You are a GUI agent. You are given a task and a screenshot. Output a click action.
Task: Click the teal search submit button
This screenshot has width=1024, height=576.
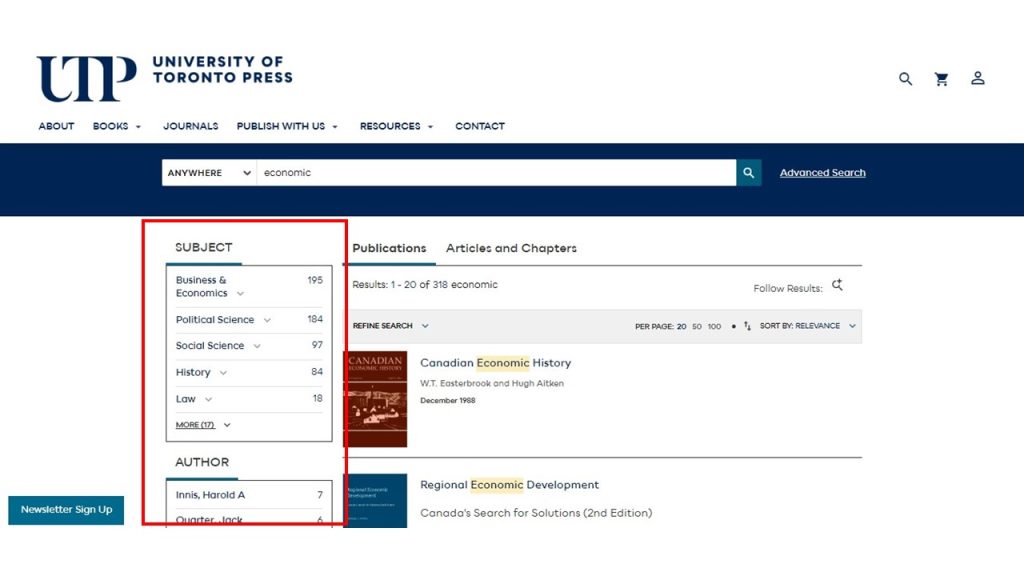click(x=748, y=172)
